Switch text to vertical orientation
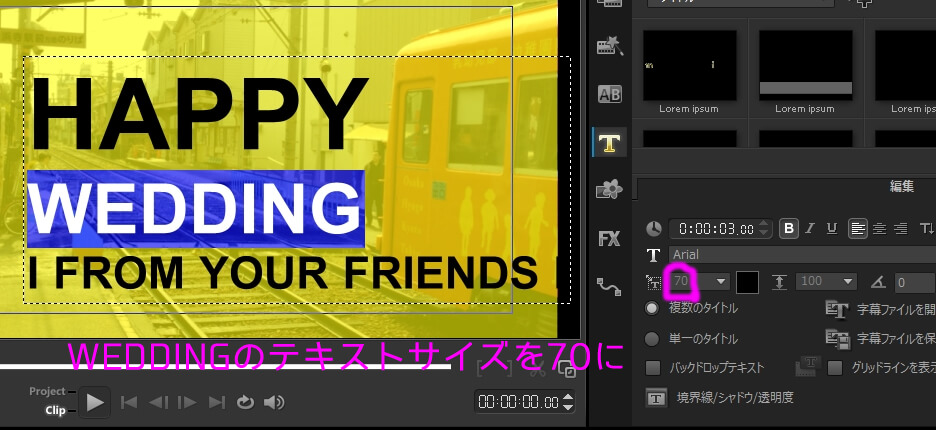This screenshot has height=430, width=936. 927,228
